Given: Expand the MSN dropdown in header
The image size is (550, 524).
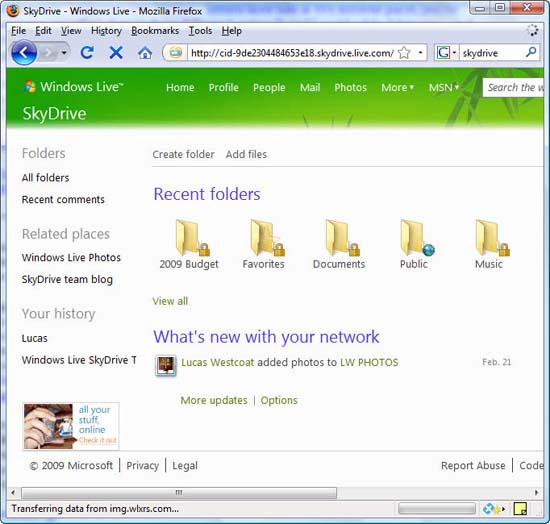Looking at the screenshot, I should point(444,87).
